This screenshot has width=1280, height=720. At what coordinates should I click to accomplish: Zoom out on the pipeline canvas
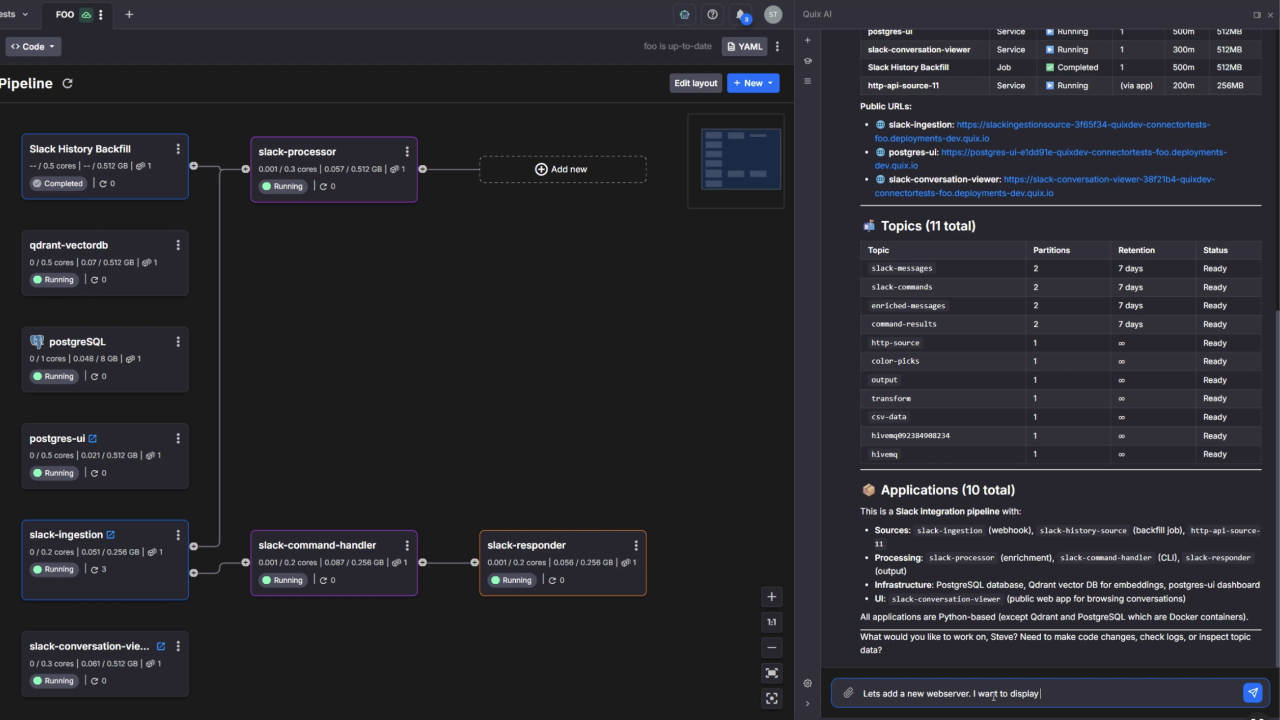tap(771, 648)
